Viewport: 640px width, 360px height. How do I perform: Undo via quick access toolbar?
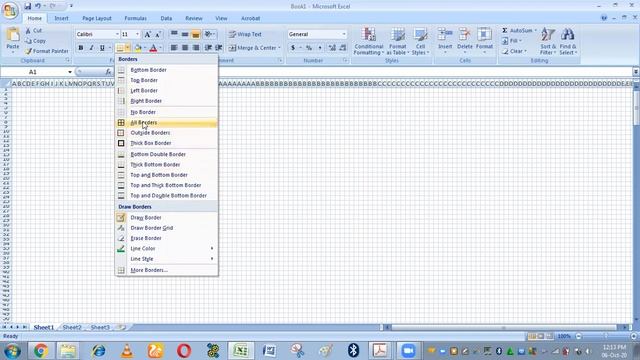click(38, 6)
